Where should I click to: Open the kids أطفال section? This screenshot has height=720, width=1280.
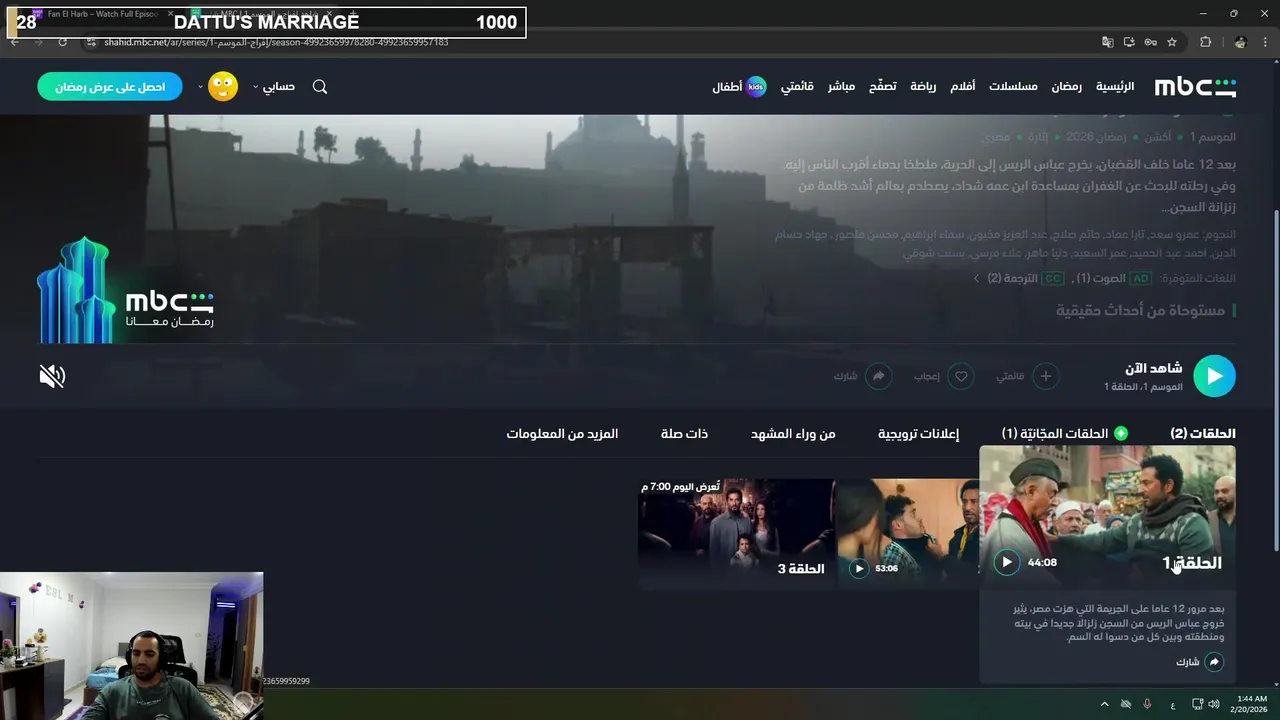point(739,87)
